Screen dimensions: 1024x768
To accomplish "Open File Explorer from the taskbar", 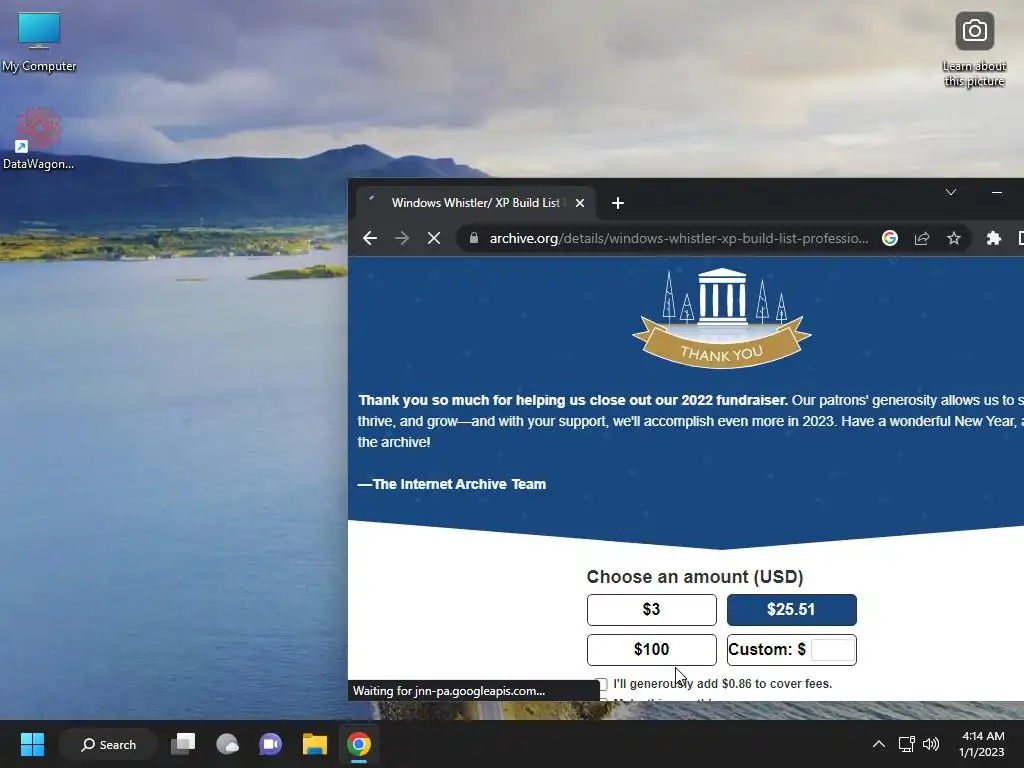I will pyautogui.click(x=315, y=744).
